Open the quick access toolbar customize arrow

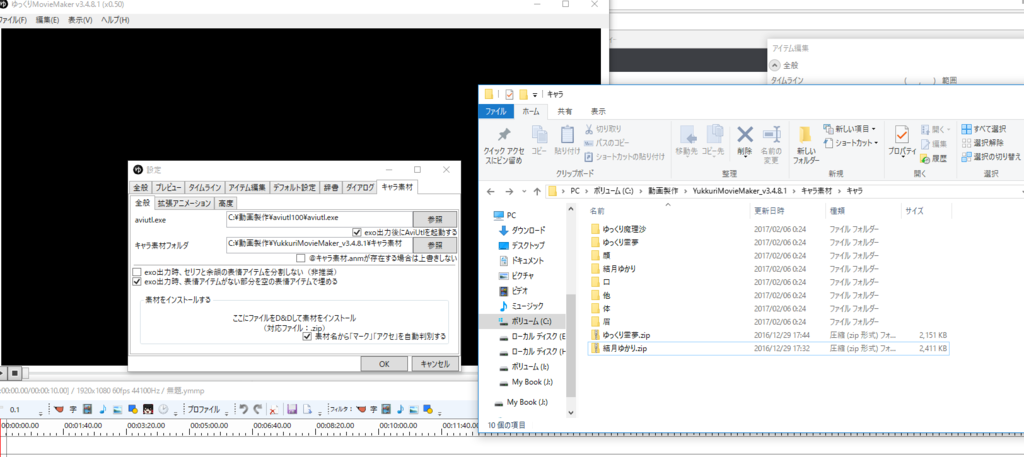(535, 95)
